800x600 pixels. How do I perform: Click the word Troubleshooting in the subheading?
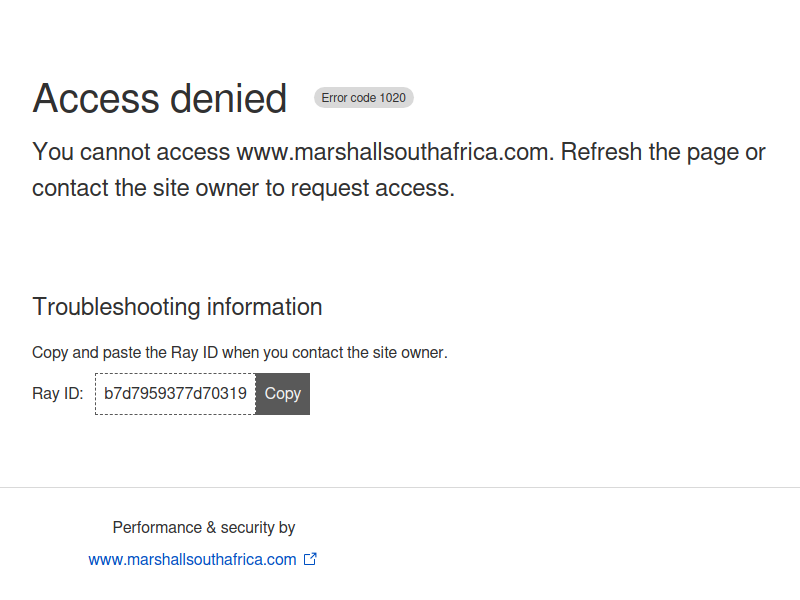[x=116, y=308]
